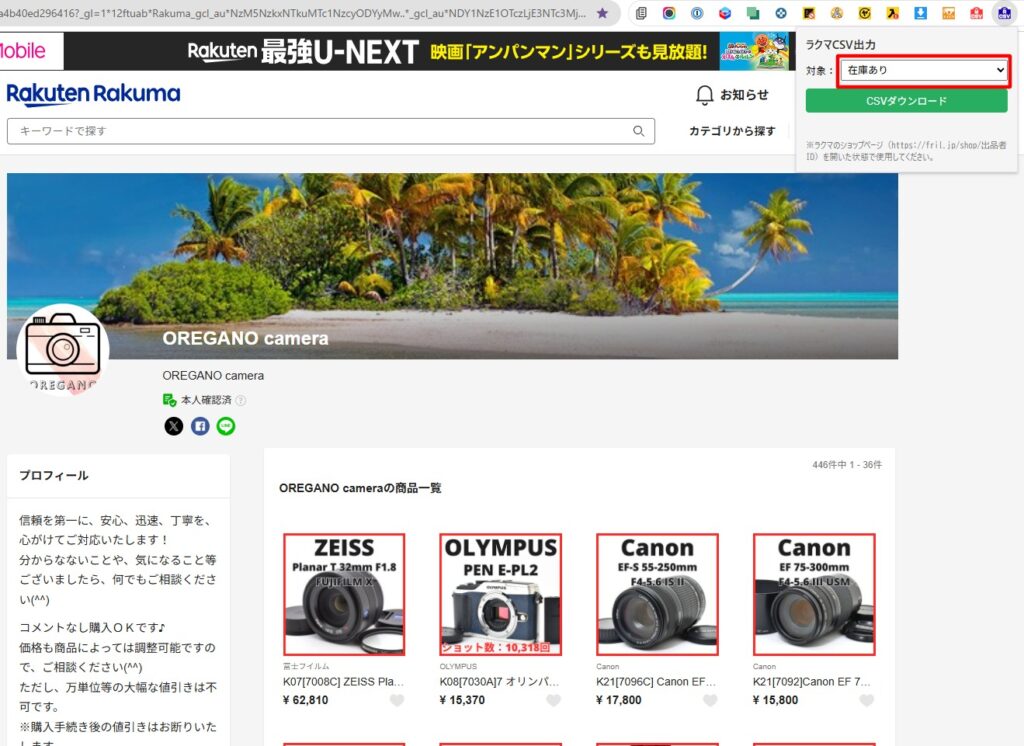Toggle heart on Olympus PEN E-PL2 listing

click(x=553, y=700)
